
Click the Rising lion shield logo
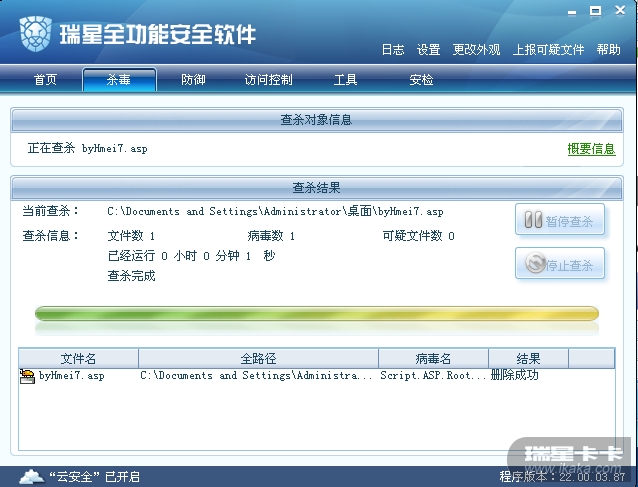coord(35,34)
